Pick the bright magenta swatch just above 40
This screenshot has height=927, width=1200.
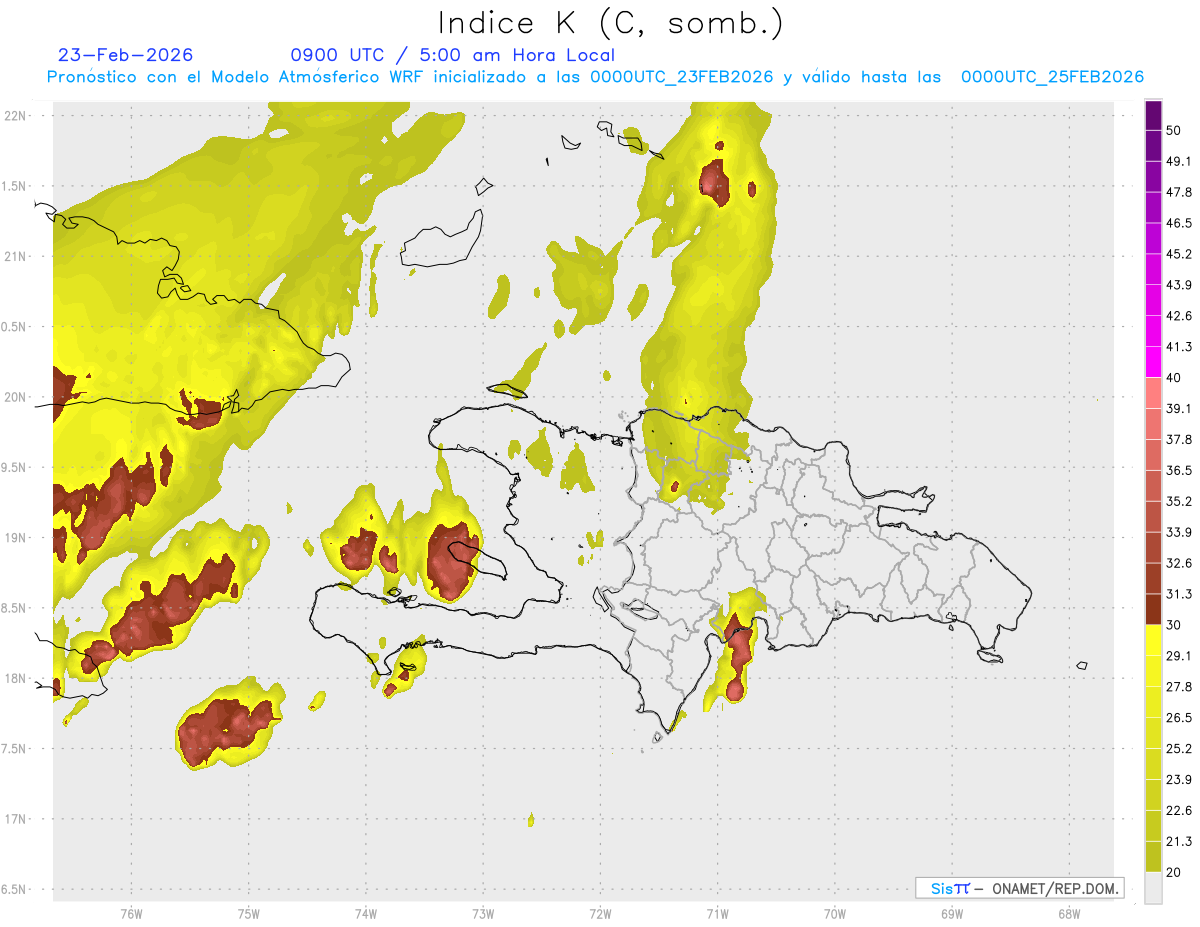point(1153,362)
